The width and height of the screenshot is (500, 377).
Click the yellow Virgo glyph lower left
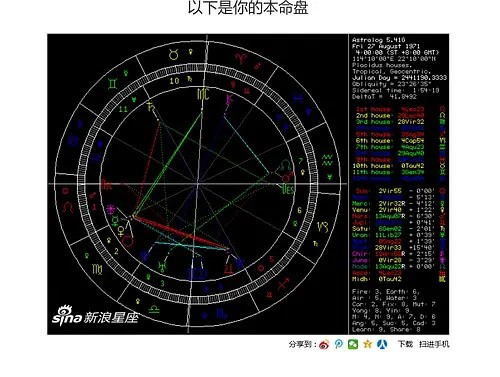(97, 269)
